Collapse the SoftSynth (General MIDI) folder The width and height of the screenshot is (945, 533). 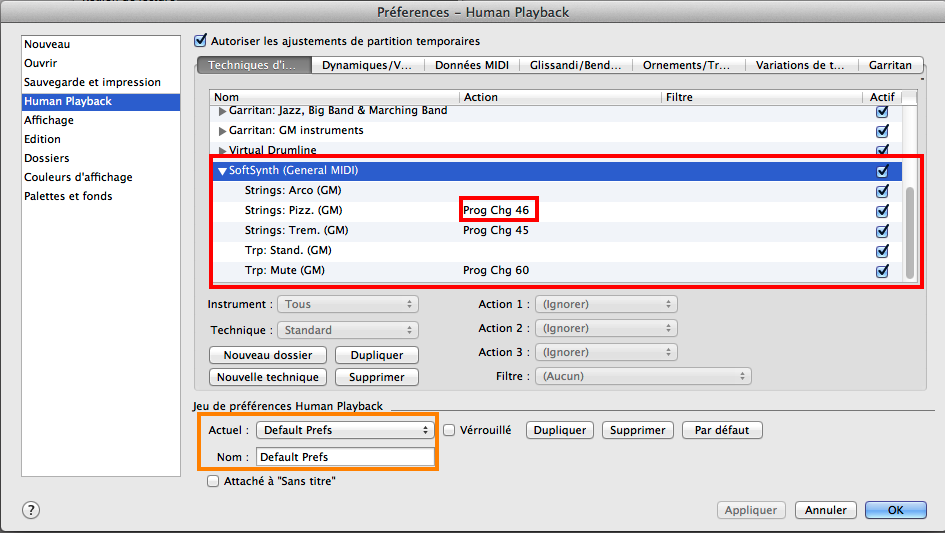pyautogui.click(x=222, y=171)
